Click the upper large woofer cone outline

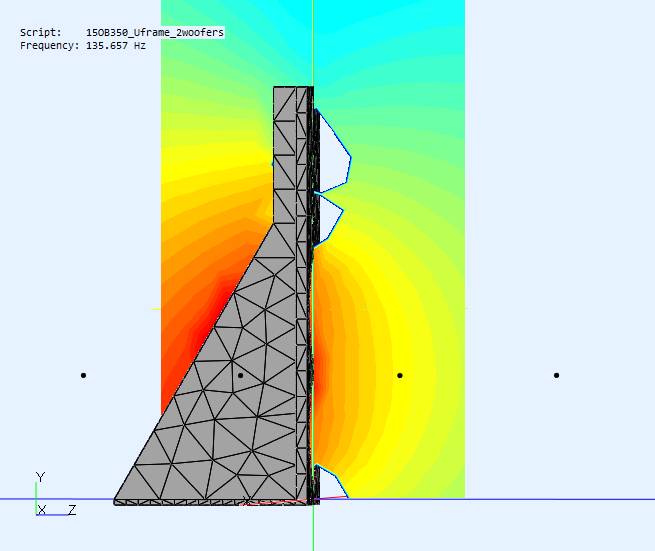pos(333,150)
